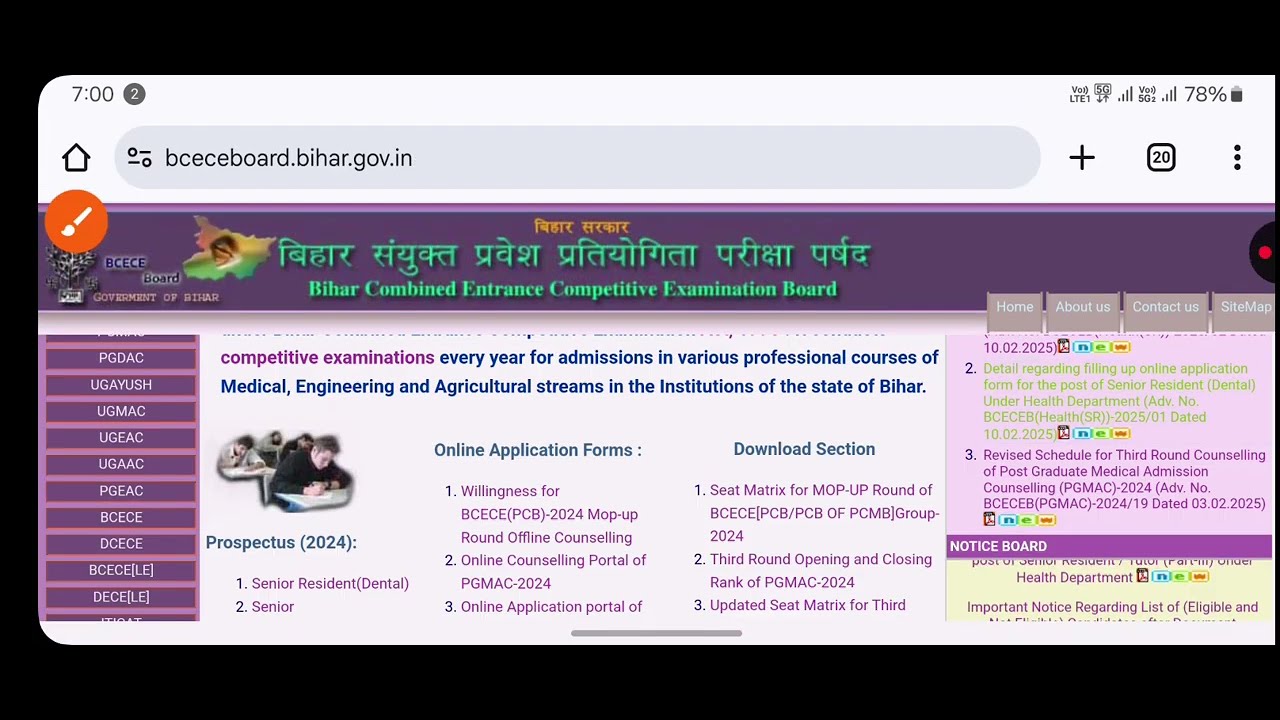Tap notification count badge in status bar
The height and width of the screenshot is (720, 1280).
click(x=134, y=94)
